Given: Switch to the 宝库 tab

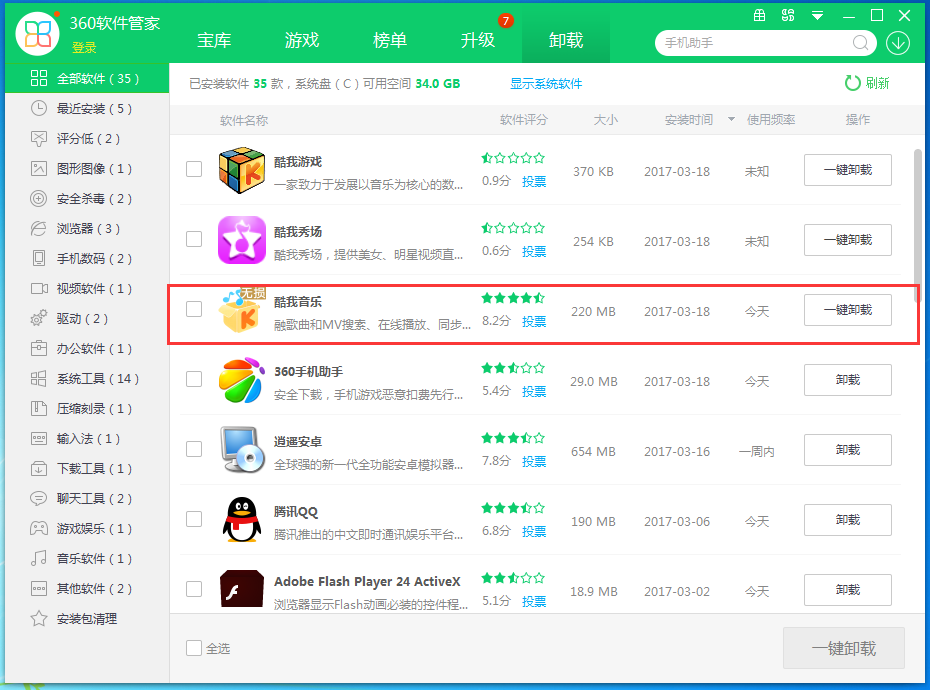Looking at the screenshot, I should pyautogui.click(x=214, y=40).
